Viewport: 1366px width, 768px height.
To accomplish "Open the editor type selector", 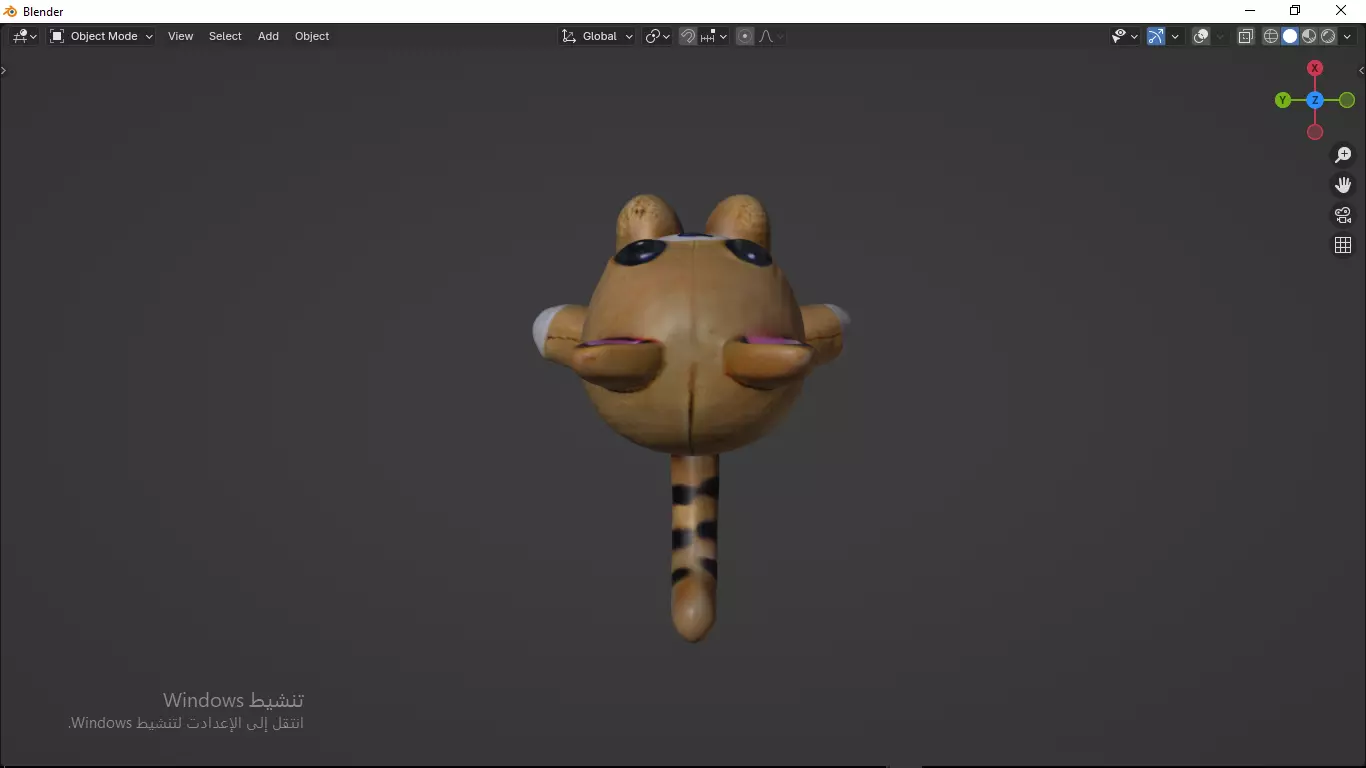I will [x=24, y=36].
